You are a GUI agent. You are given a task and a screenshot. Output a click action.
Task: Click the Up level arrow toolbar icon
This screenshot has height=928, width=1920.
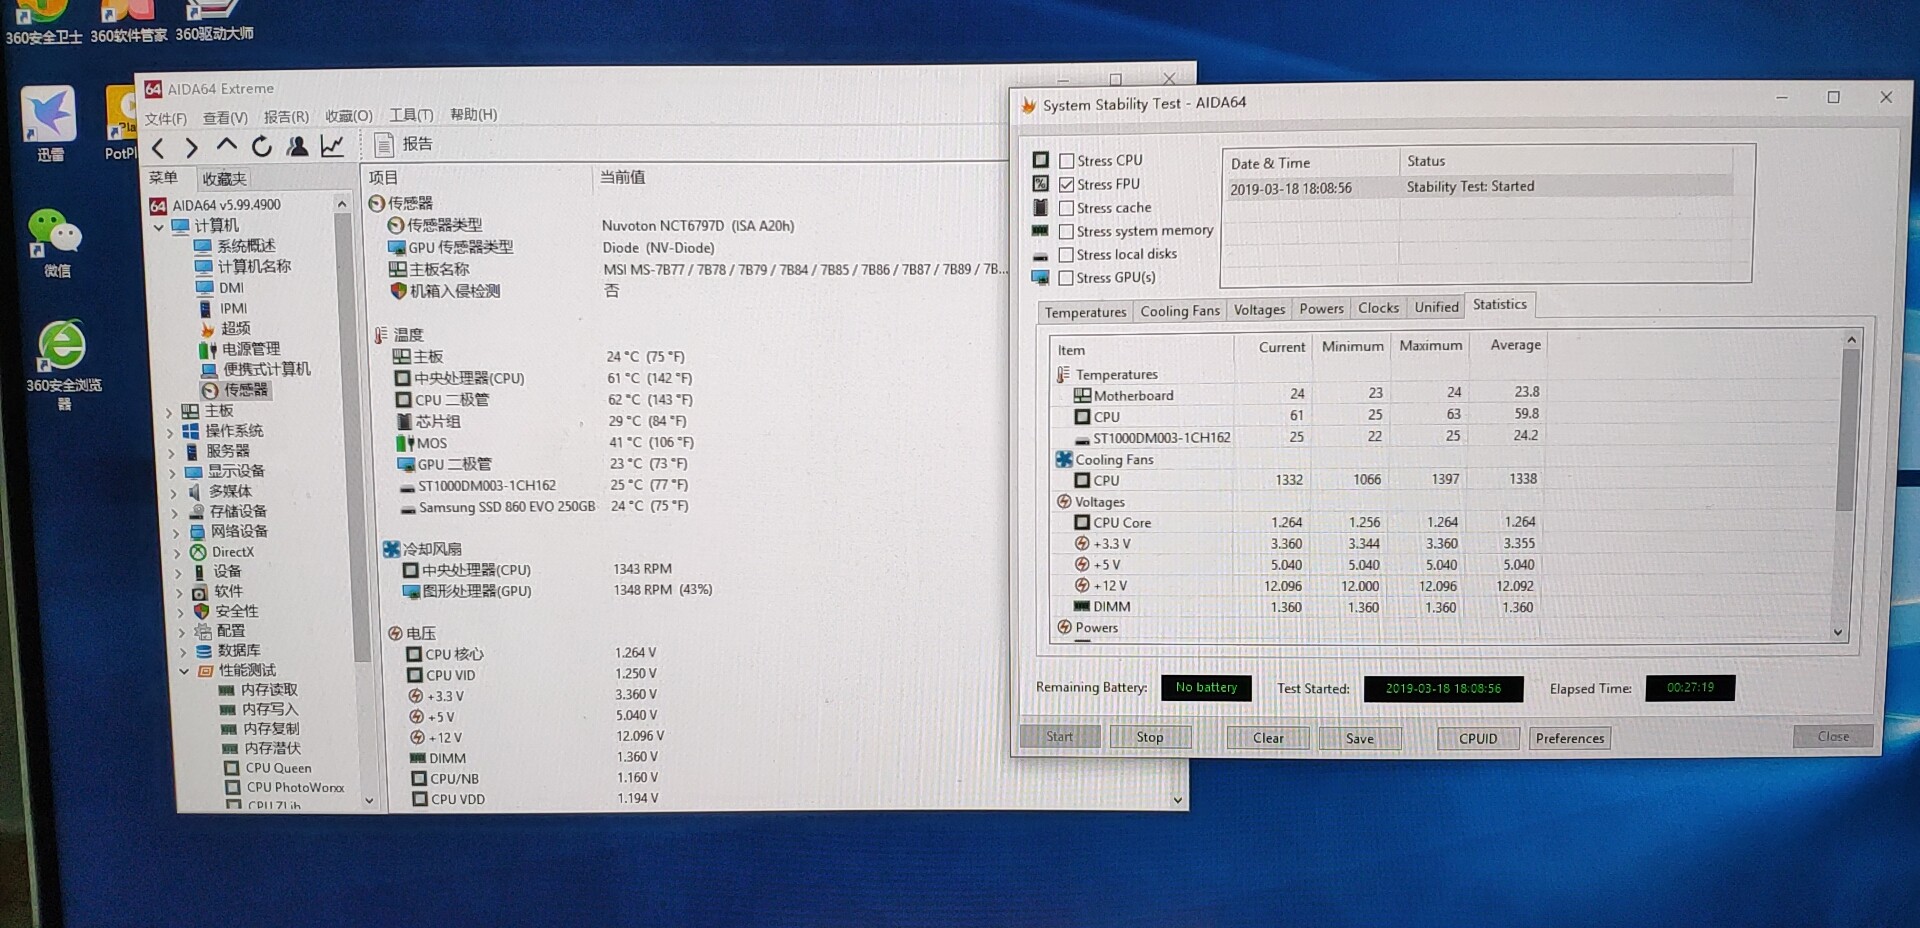(x=227, y=146)
